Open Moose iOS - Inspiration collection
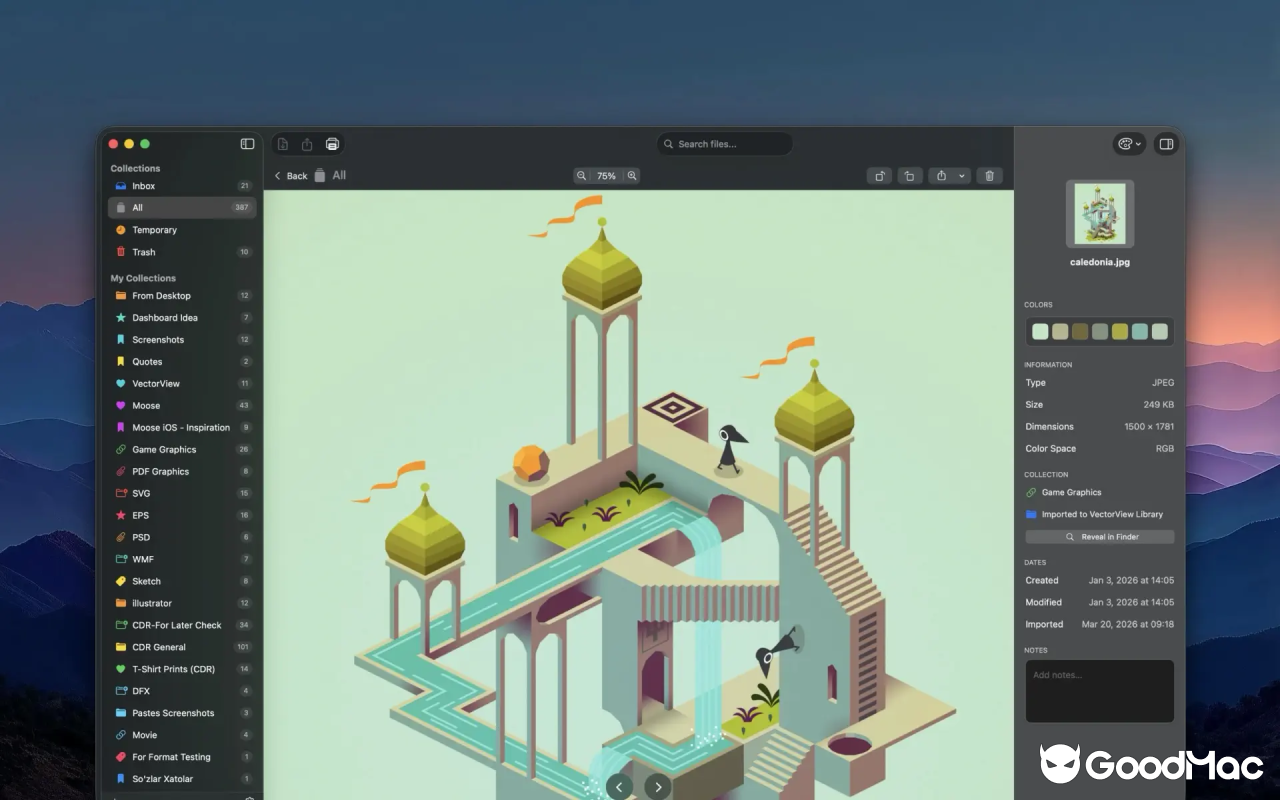Screen dimensions: 1280x800 pyautogui.click(x=182, y=428)
